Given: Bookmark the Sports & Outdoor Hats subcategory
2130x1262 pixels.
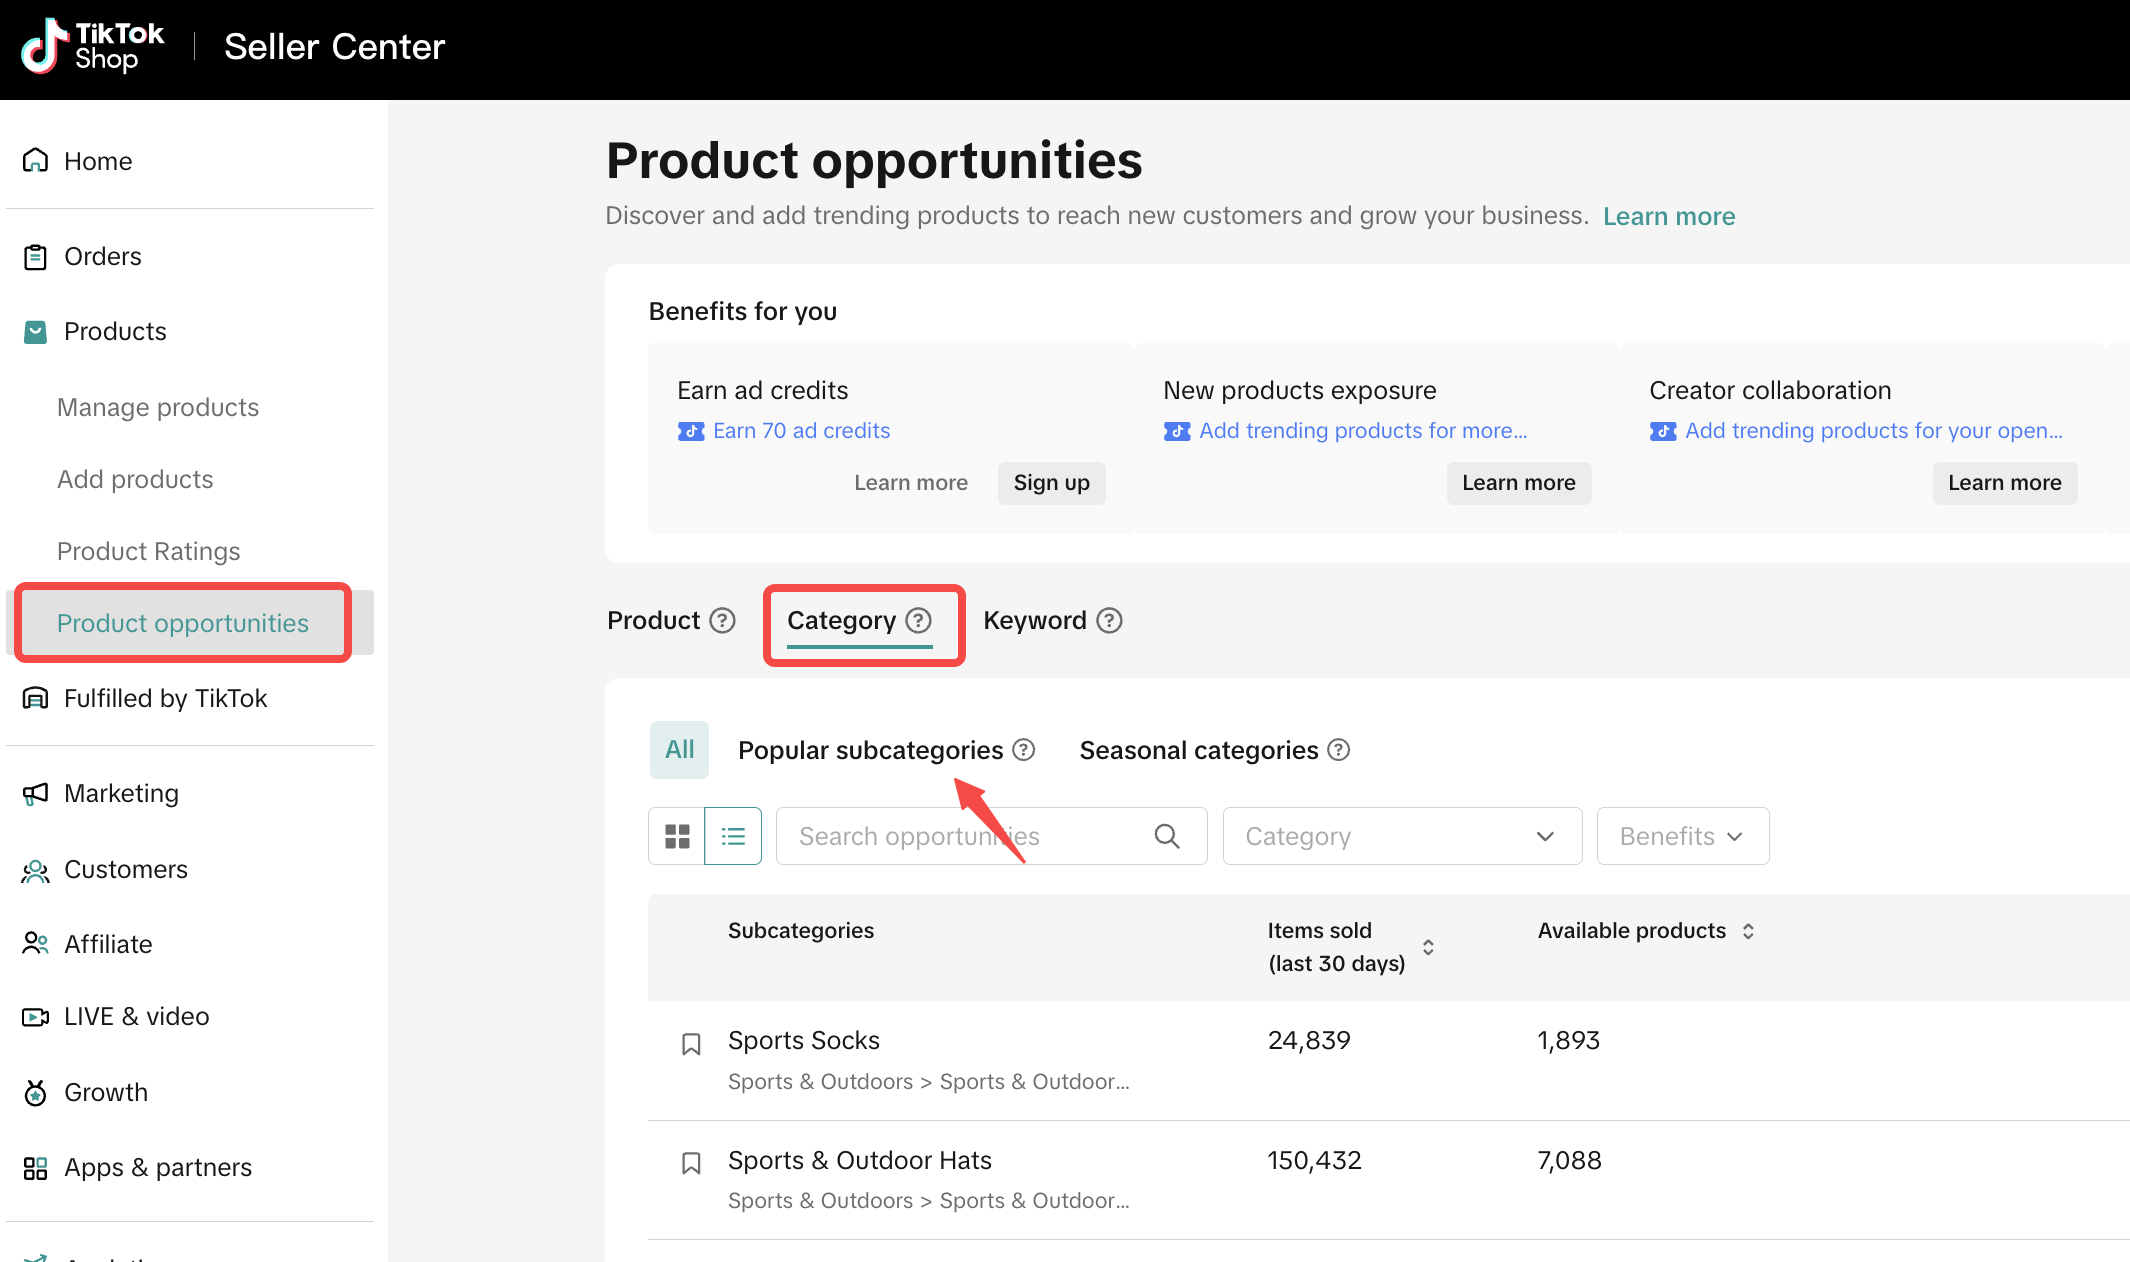Looking at the screenshot, I should pyautogui.click(x=690, y=1163).
